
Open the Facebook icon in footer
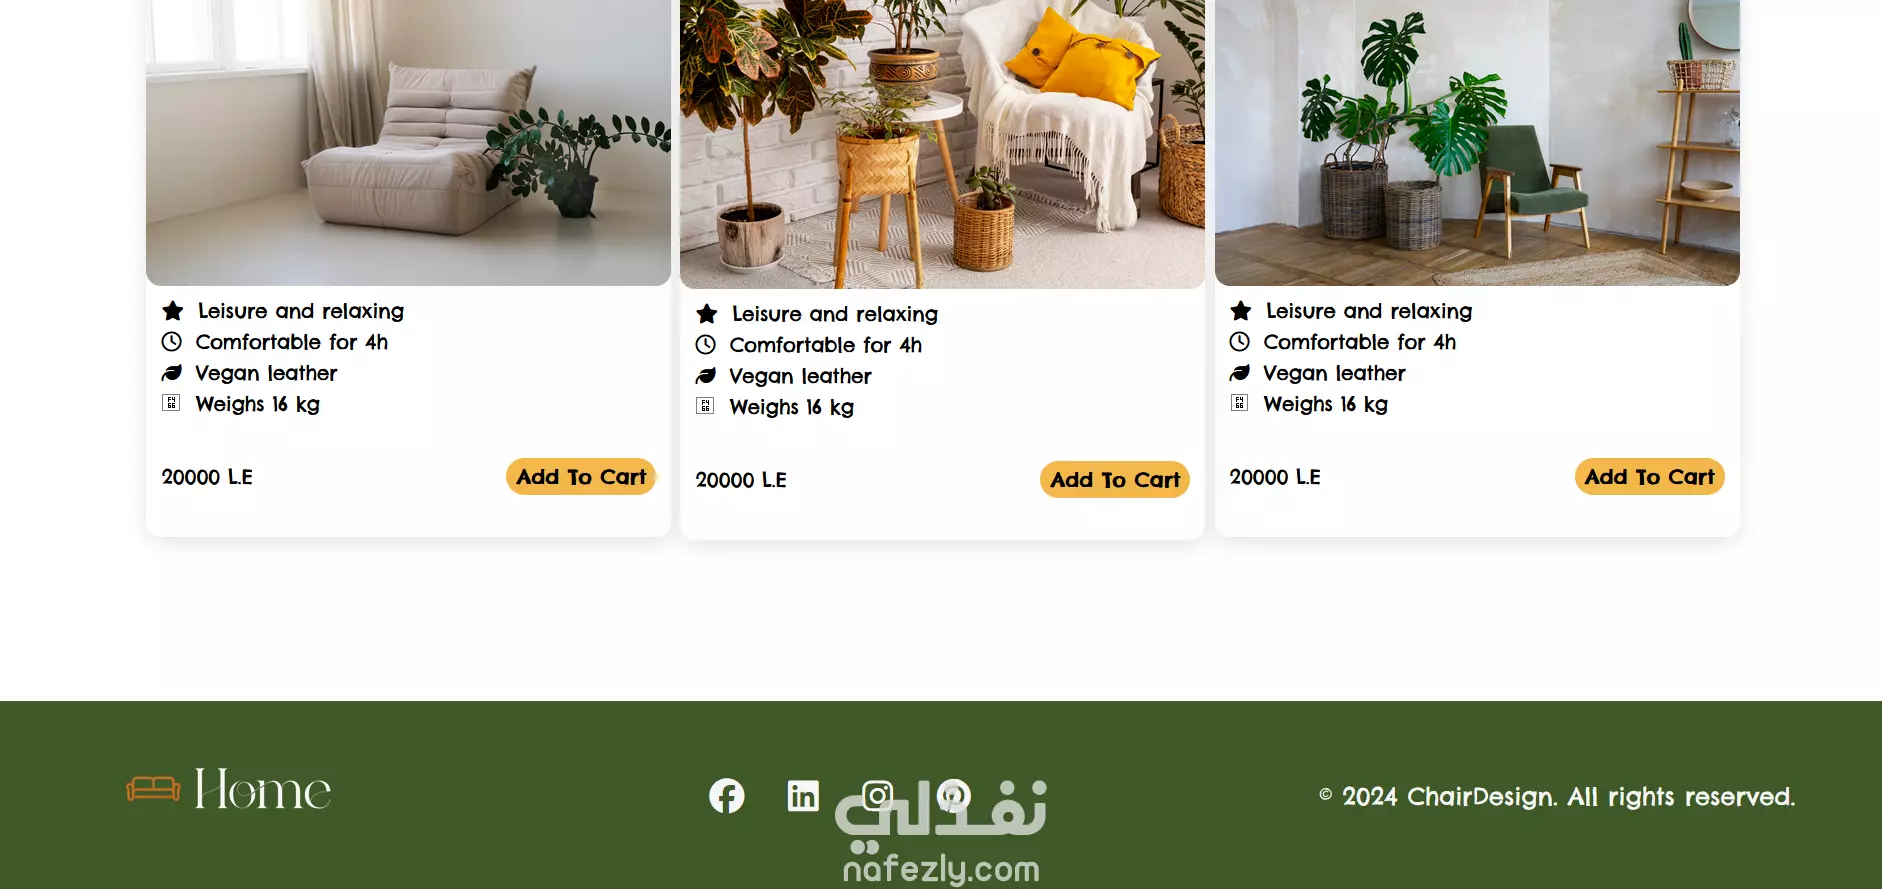727,796
